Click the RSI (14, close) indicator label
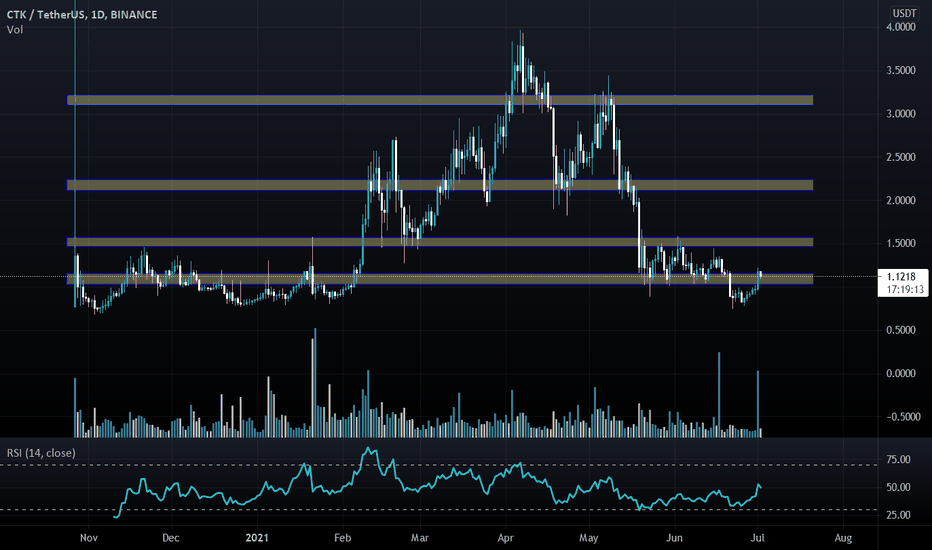This screenshot has height=550, width=932. (x=41, y=453)
